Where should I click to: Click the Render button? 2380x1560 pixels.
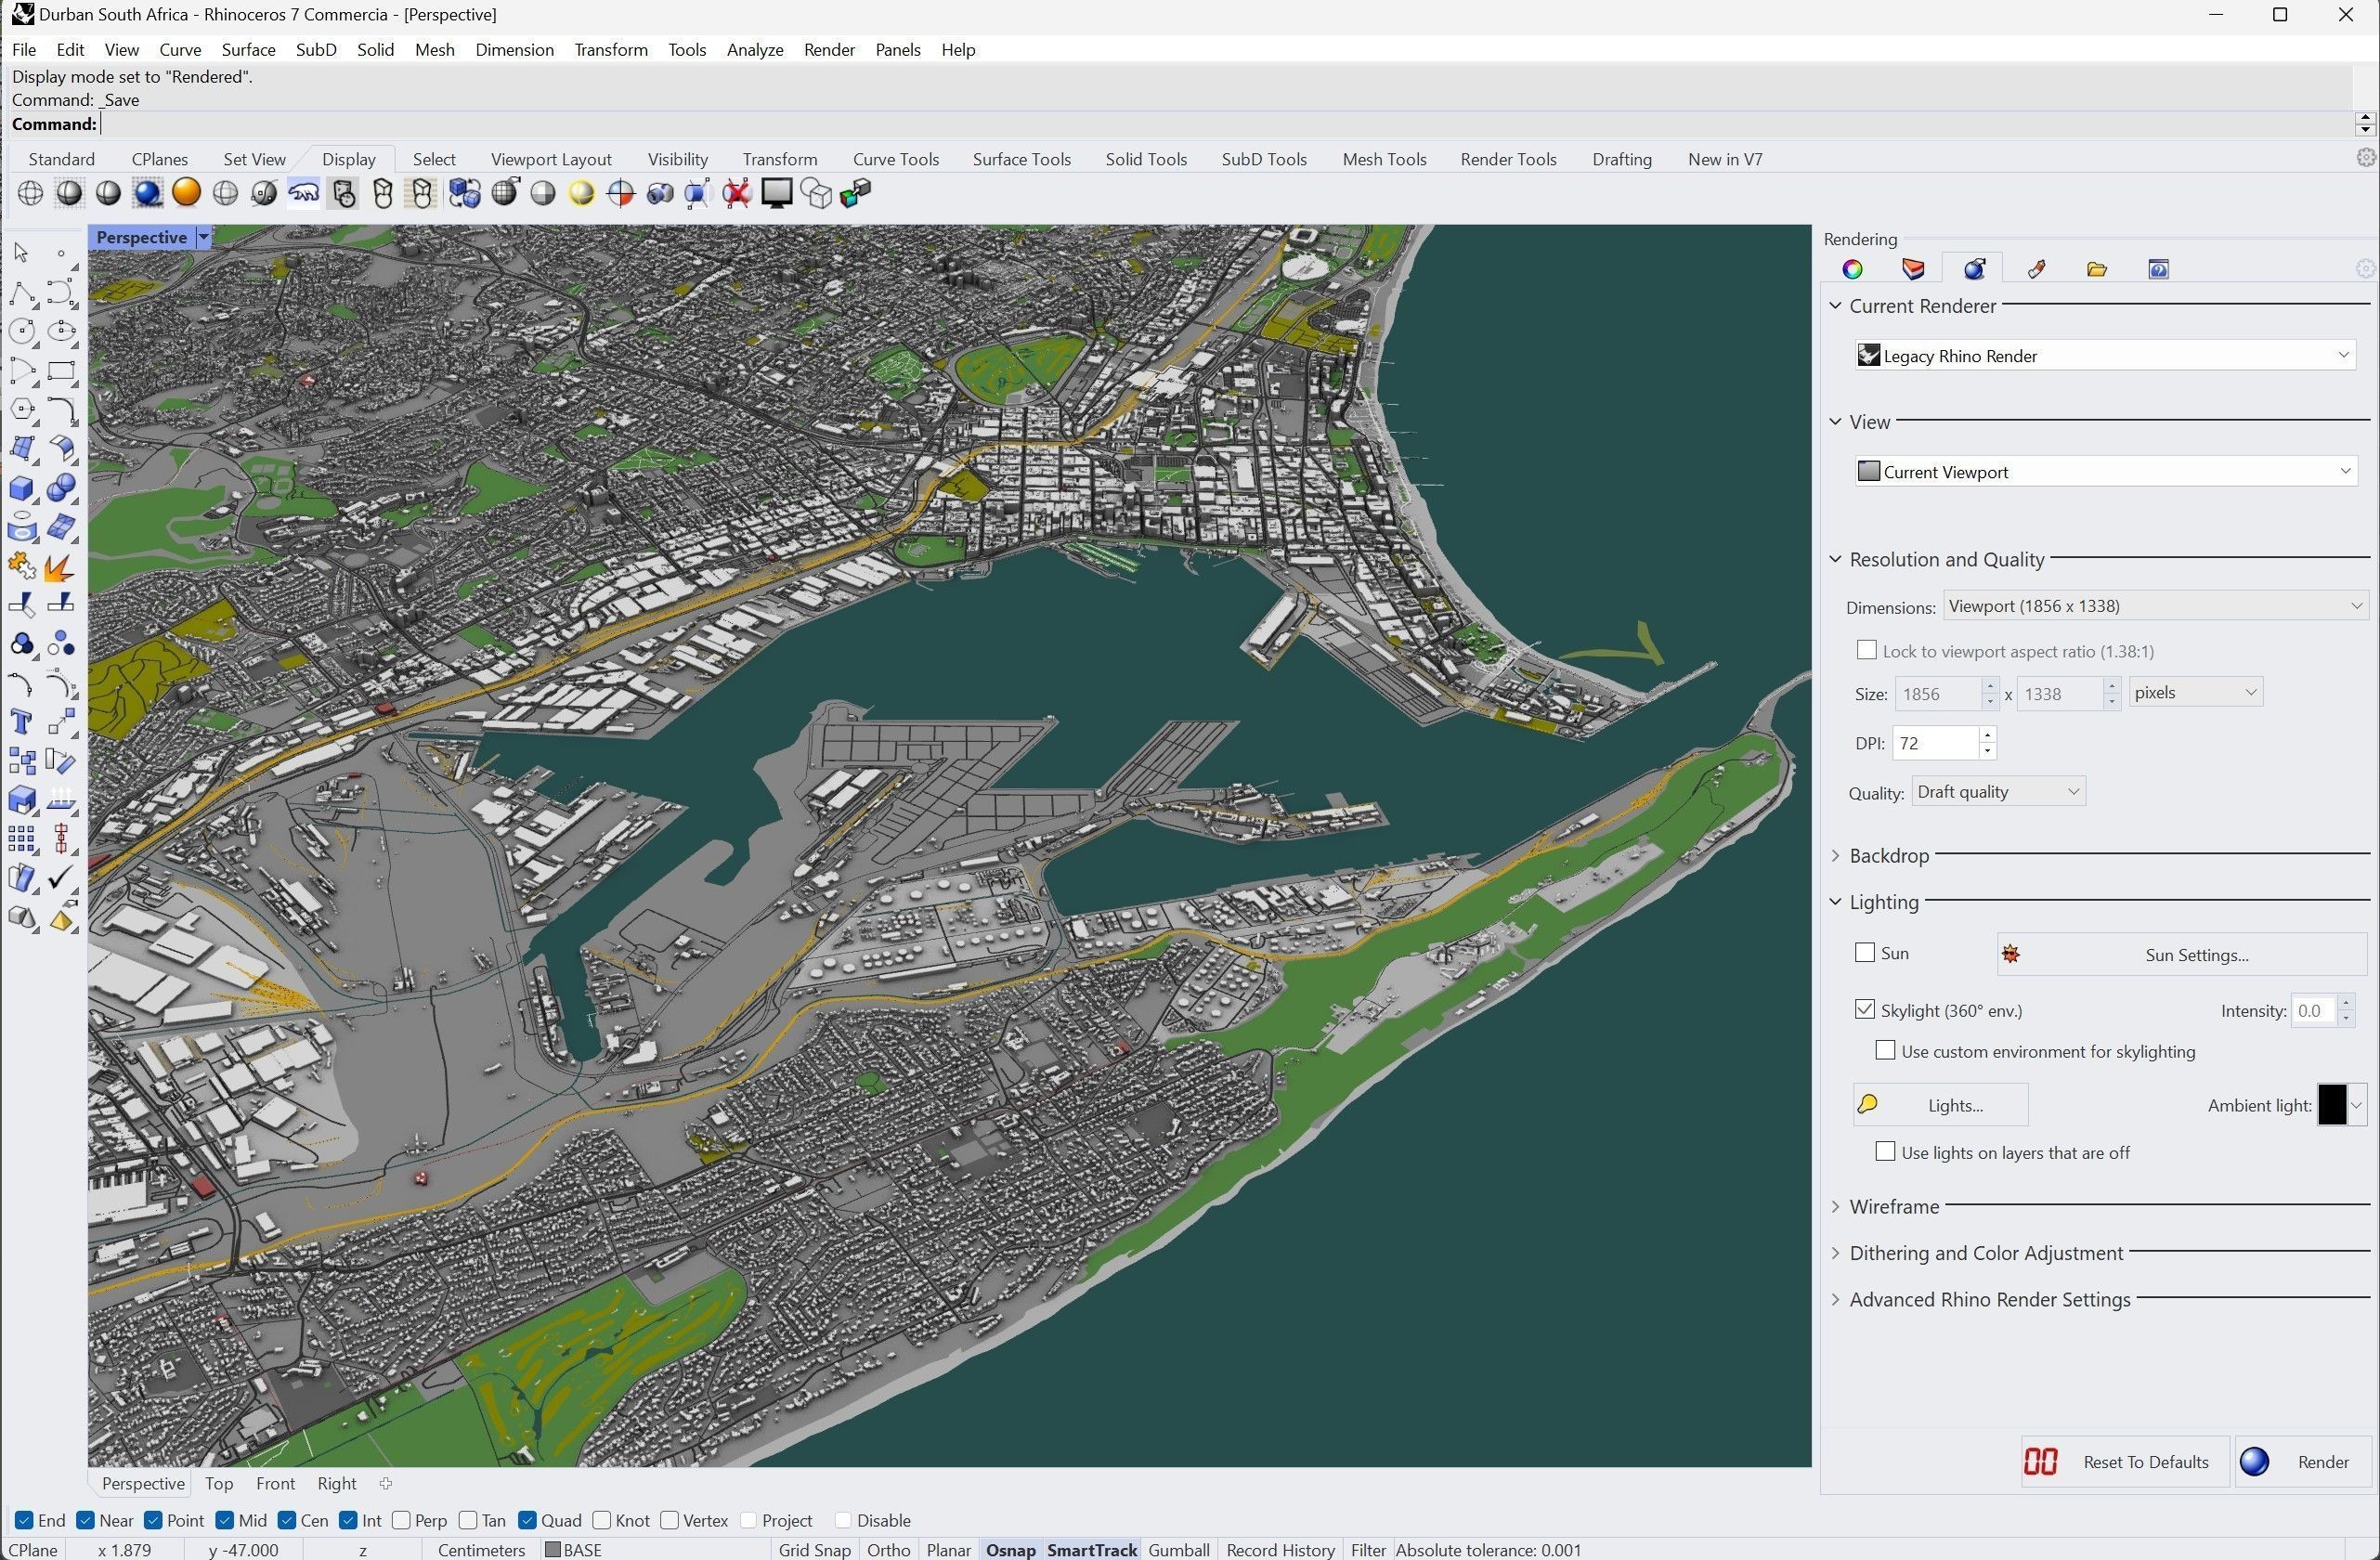pyautogui.click(x=2304, y=1461)
